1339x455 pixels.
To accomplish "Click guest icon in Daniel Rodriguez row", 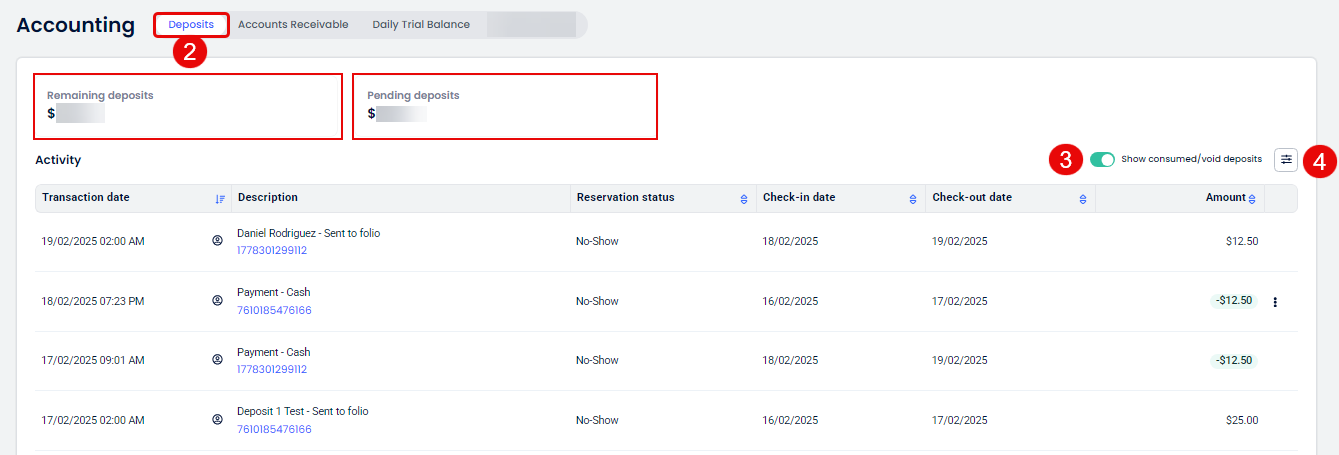I will 217,241.
